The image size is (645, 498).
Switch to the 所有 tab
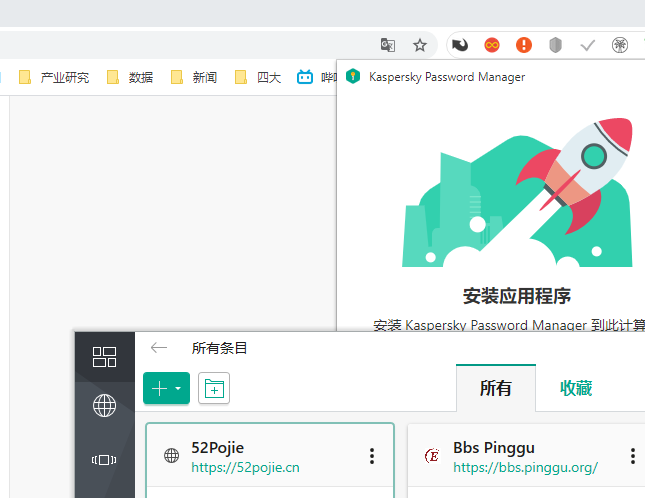pos(496,389)
